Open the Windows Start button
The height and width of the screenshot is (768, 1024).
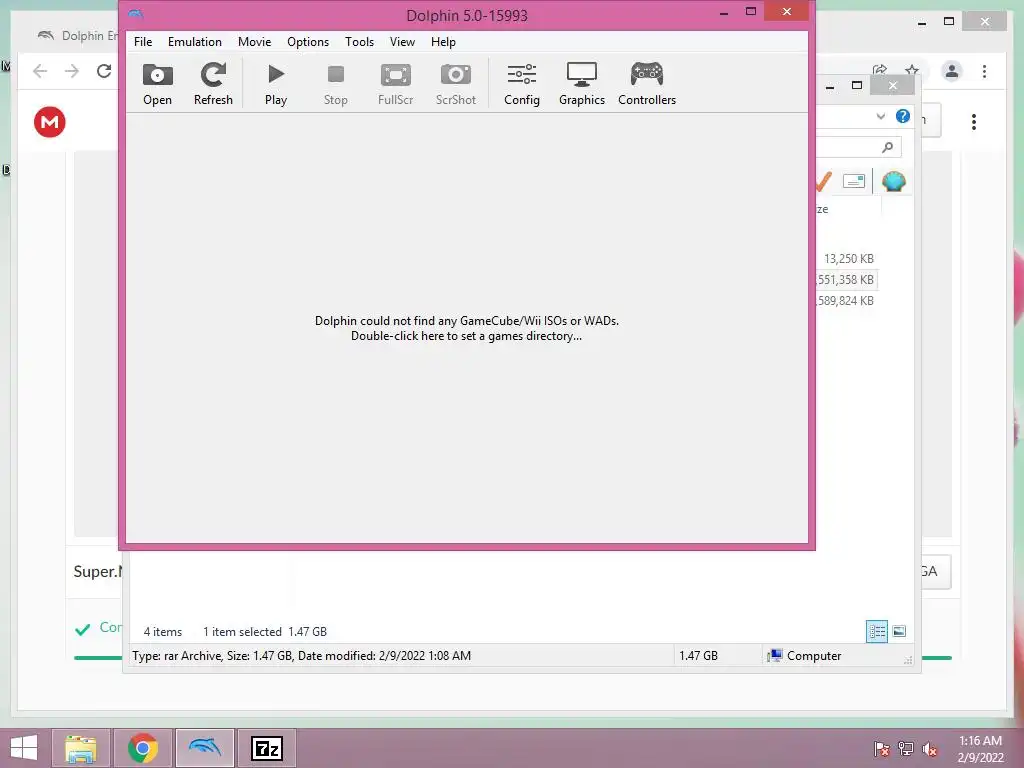click(x=24, y=748)
